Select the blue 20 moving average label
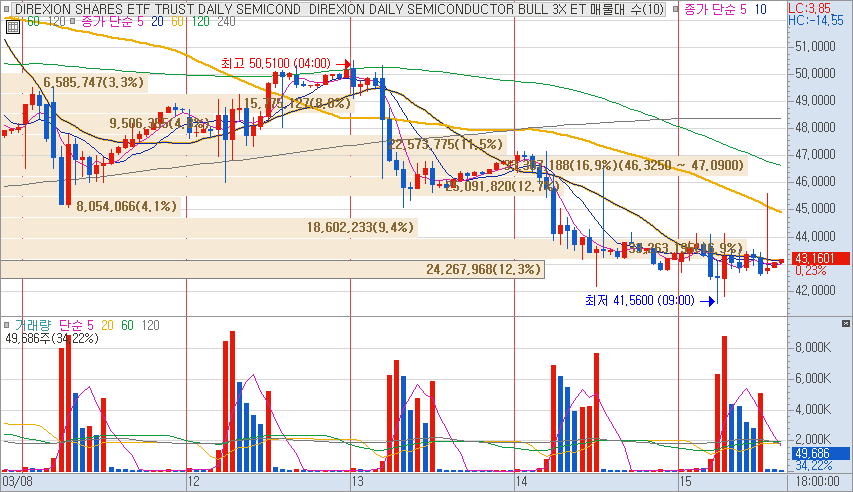 [x=157, y=21]
